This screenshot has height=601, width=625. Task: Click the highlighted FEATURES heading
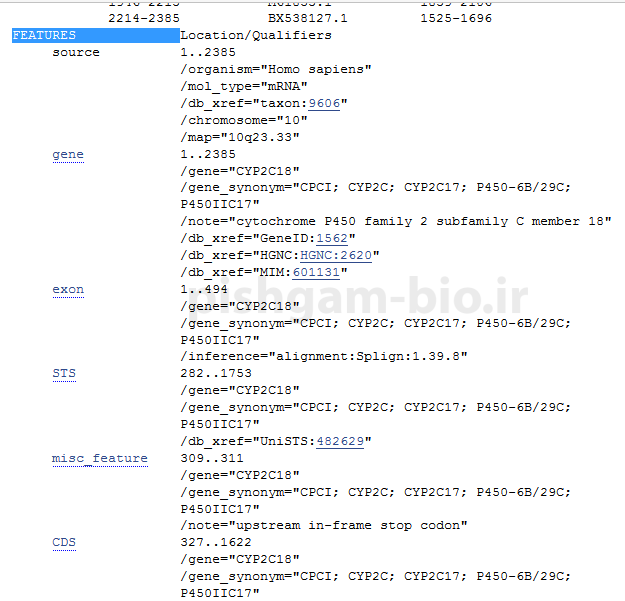tap(96, 35)
